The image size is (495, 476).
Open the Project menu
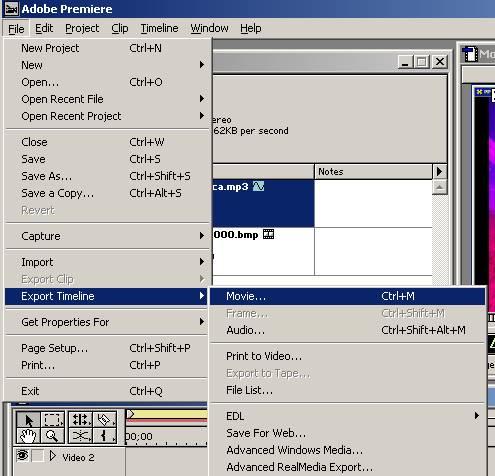point(82,29)
